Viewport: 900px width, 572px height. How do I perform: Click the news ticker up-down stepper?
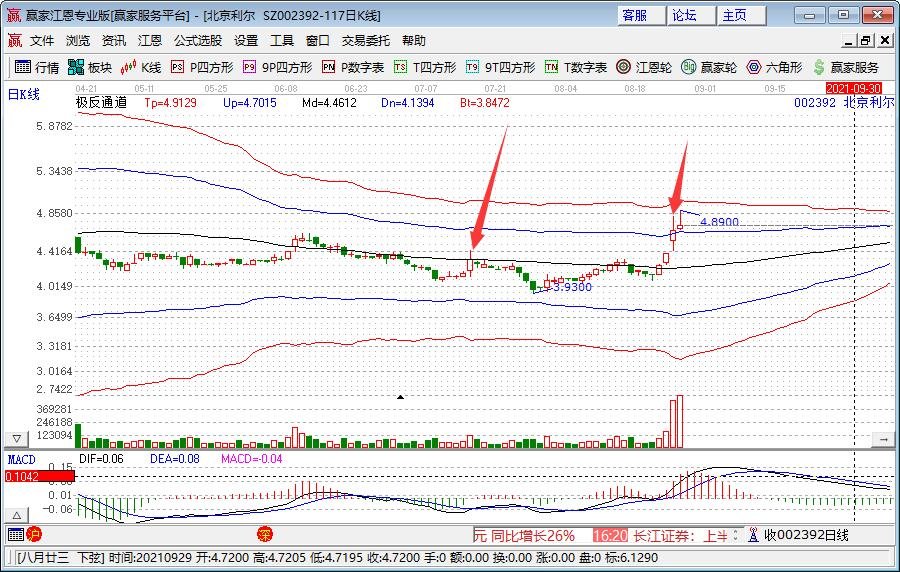pyautogui.click(x=735, y=535)
